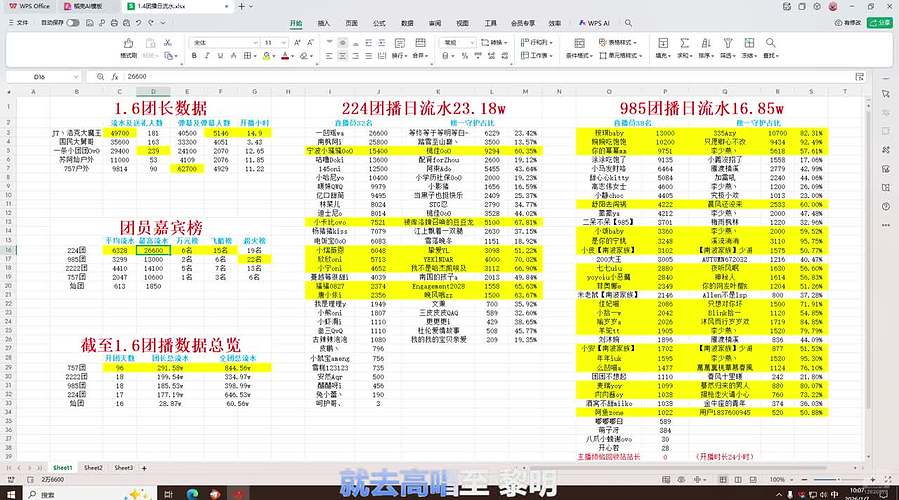
Task: Click the fx insert function icon
Action: [115, 76]
